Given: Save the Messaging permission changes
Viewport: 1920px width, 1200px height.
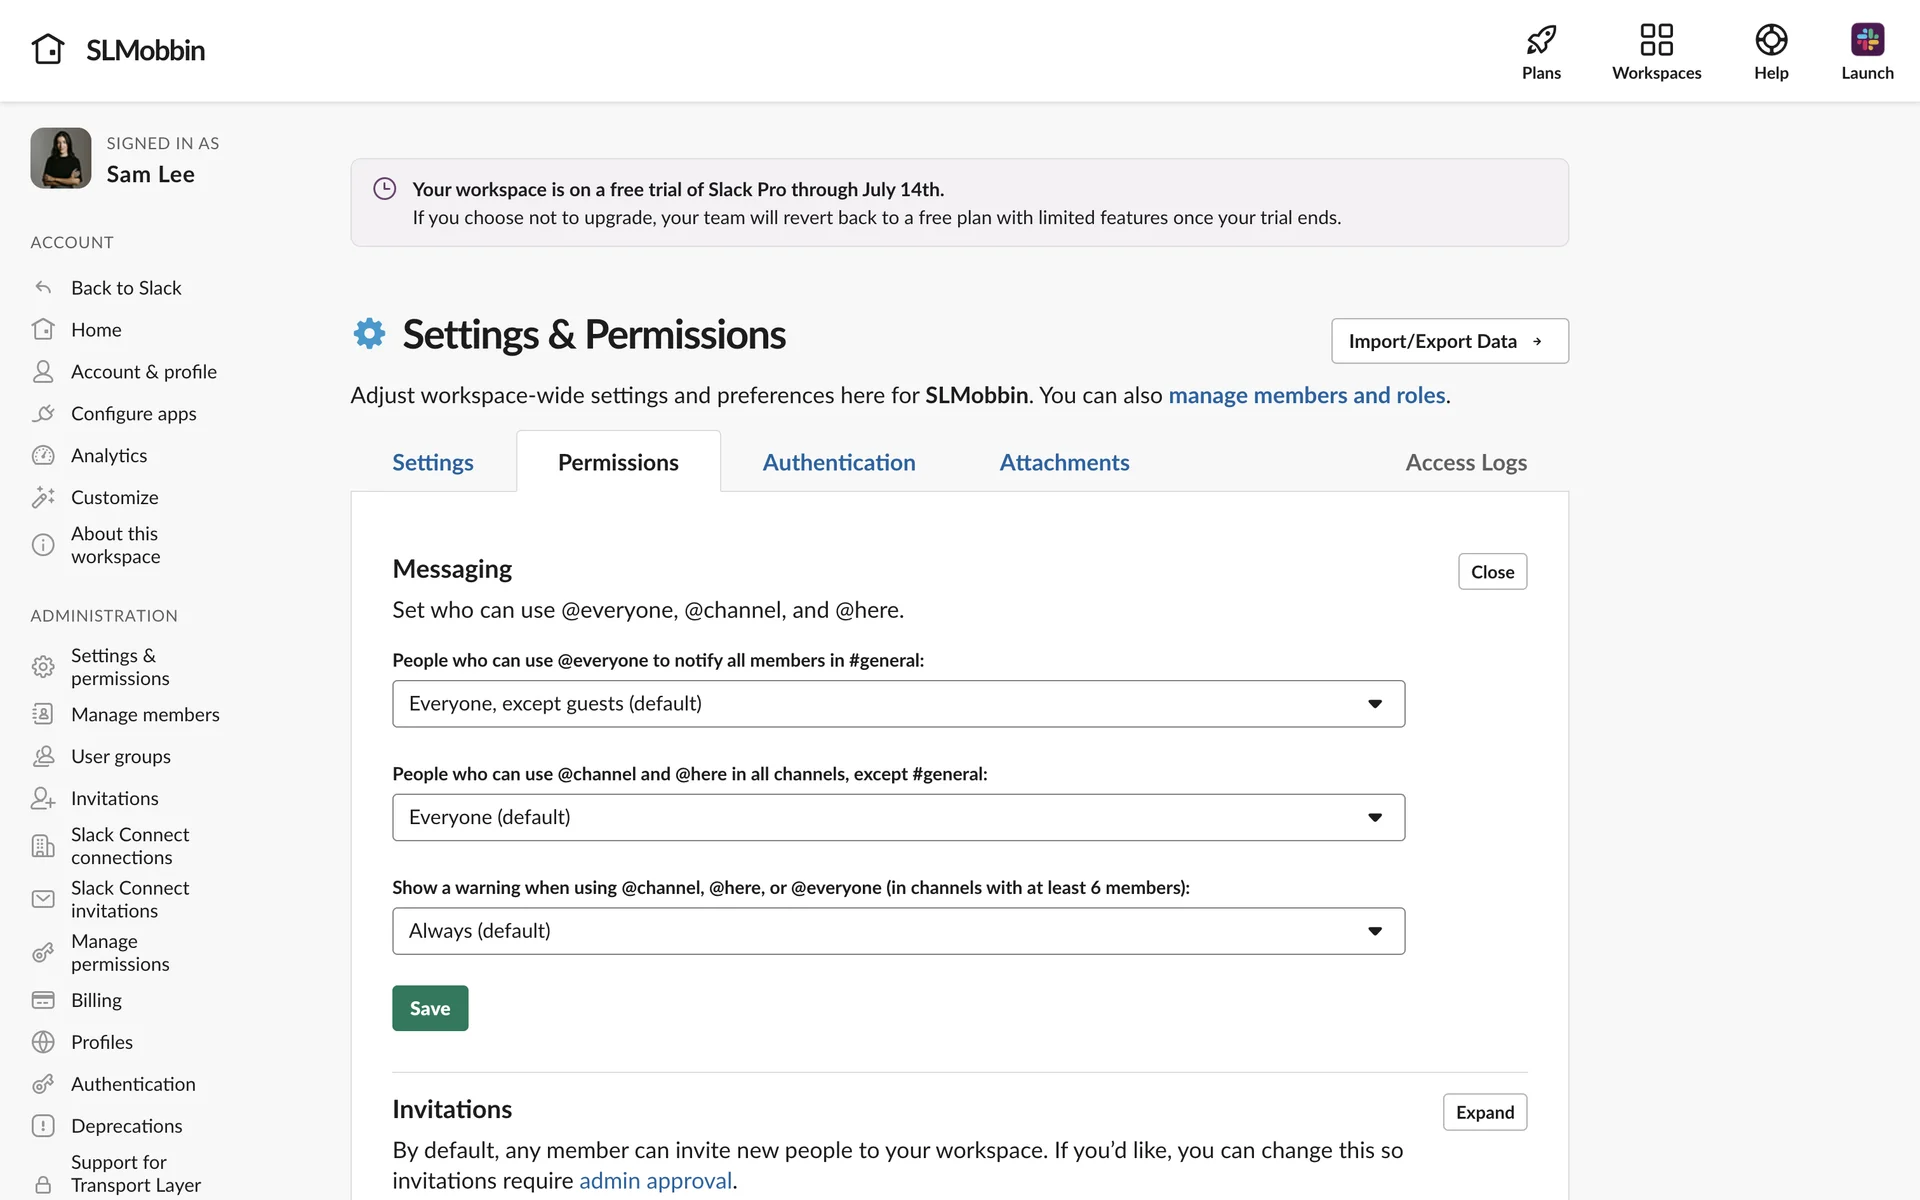Looking at the screenshot, I should pyautogui.click(x=430, y=1008).
